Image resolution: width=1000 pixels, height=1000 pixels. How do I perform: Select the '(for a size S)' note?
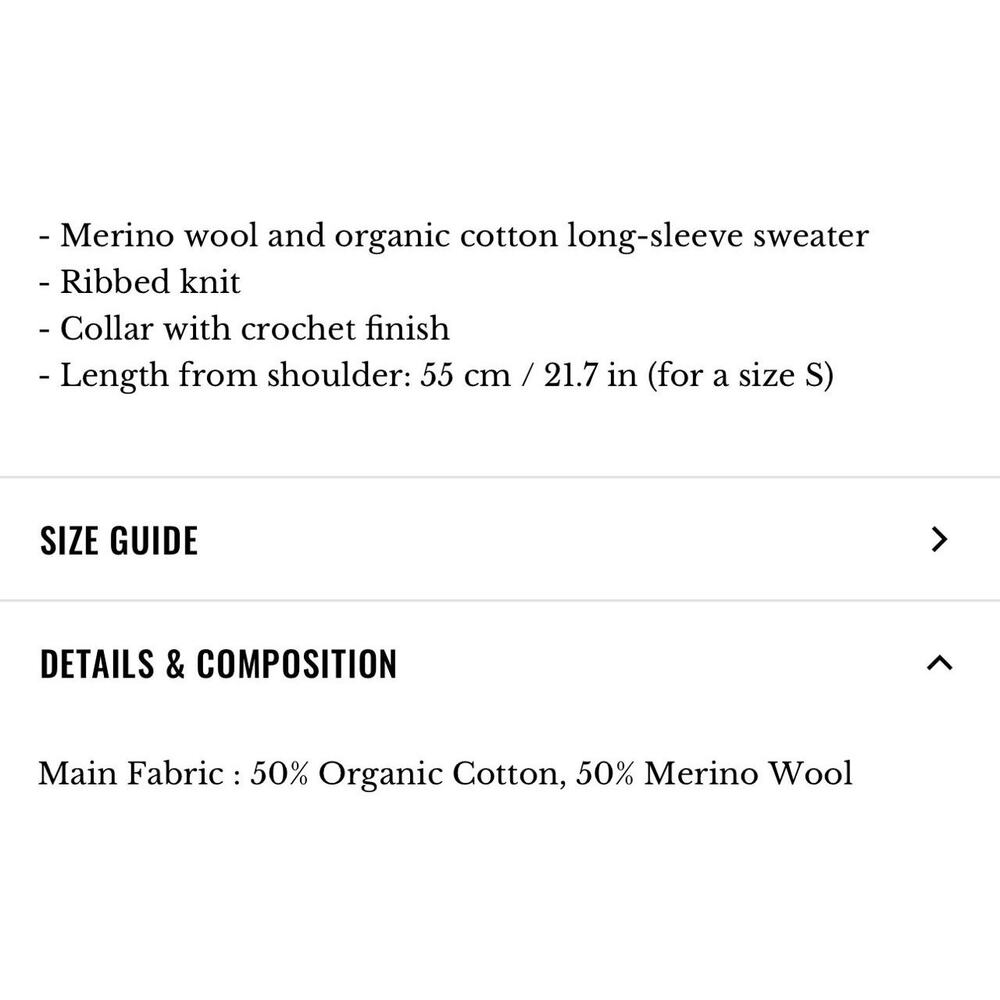tap(740, 375)
